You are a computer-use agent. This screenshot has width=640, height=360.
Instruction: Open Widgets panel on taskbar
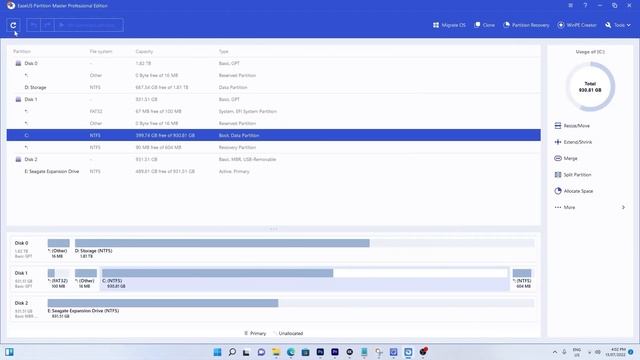point(9,352)
